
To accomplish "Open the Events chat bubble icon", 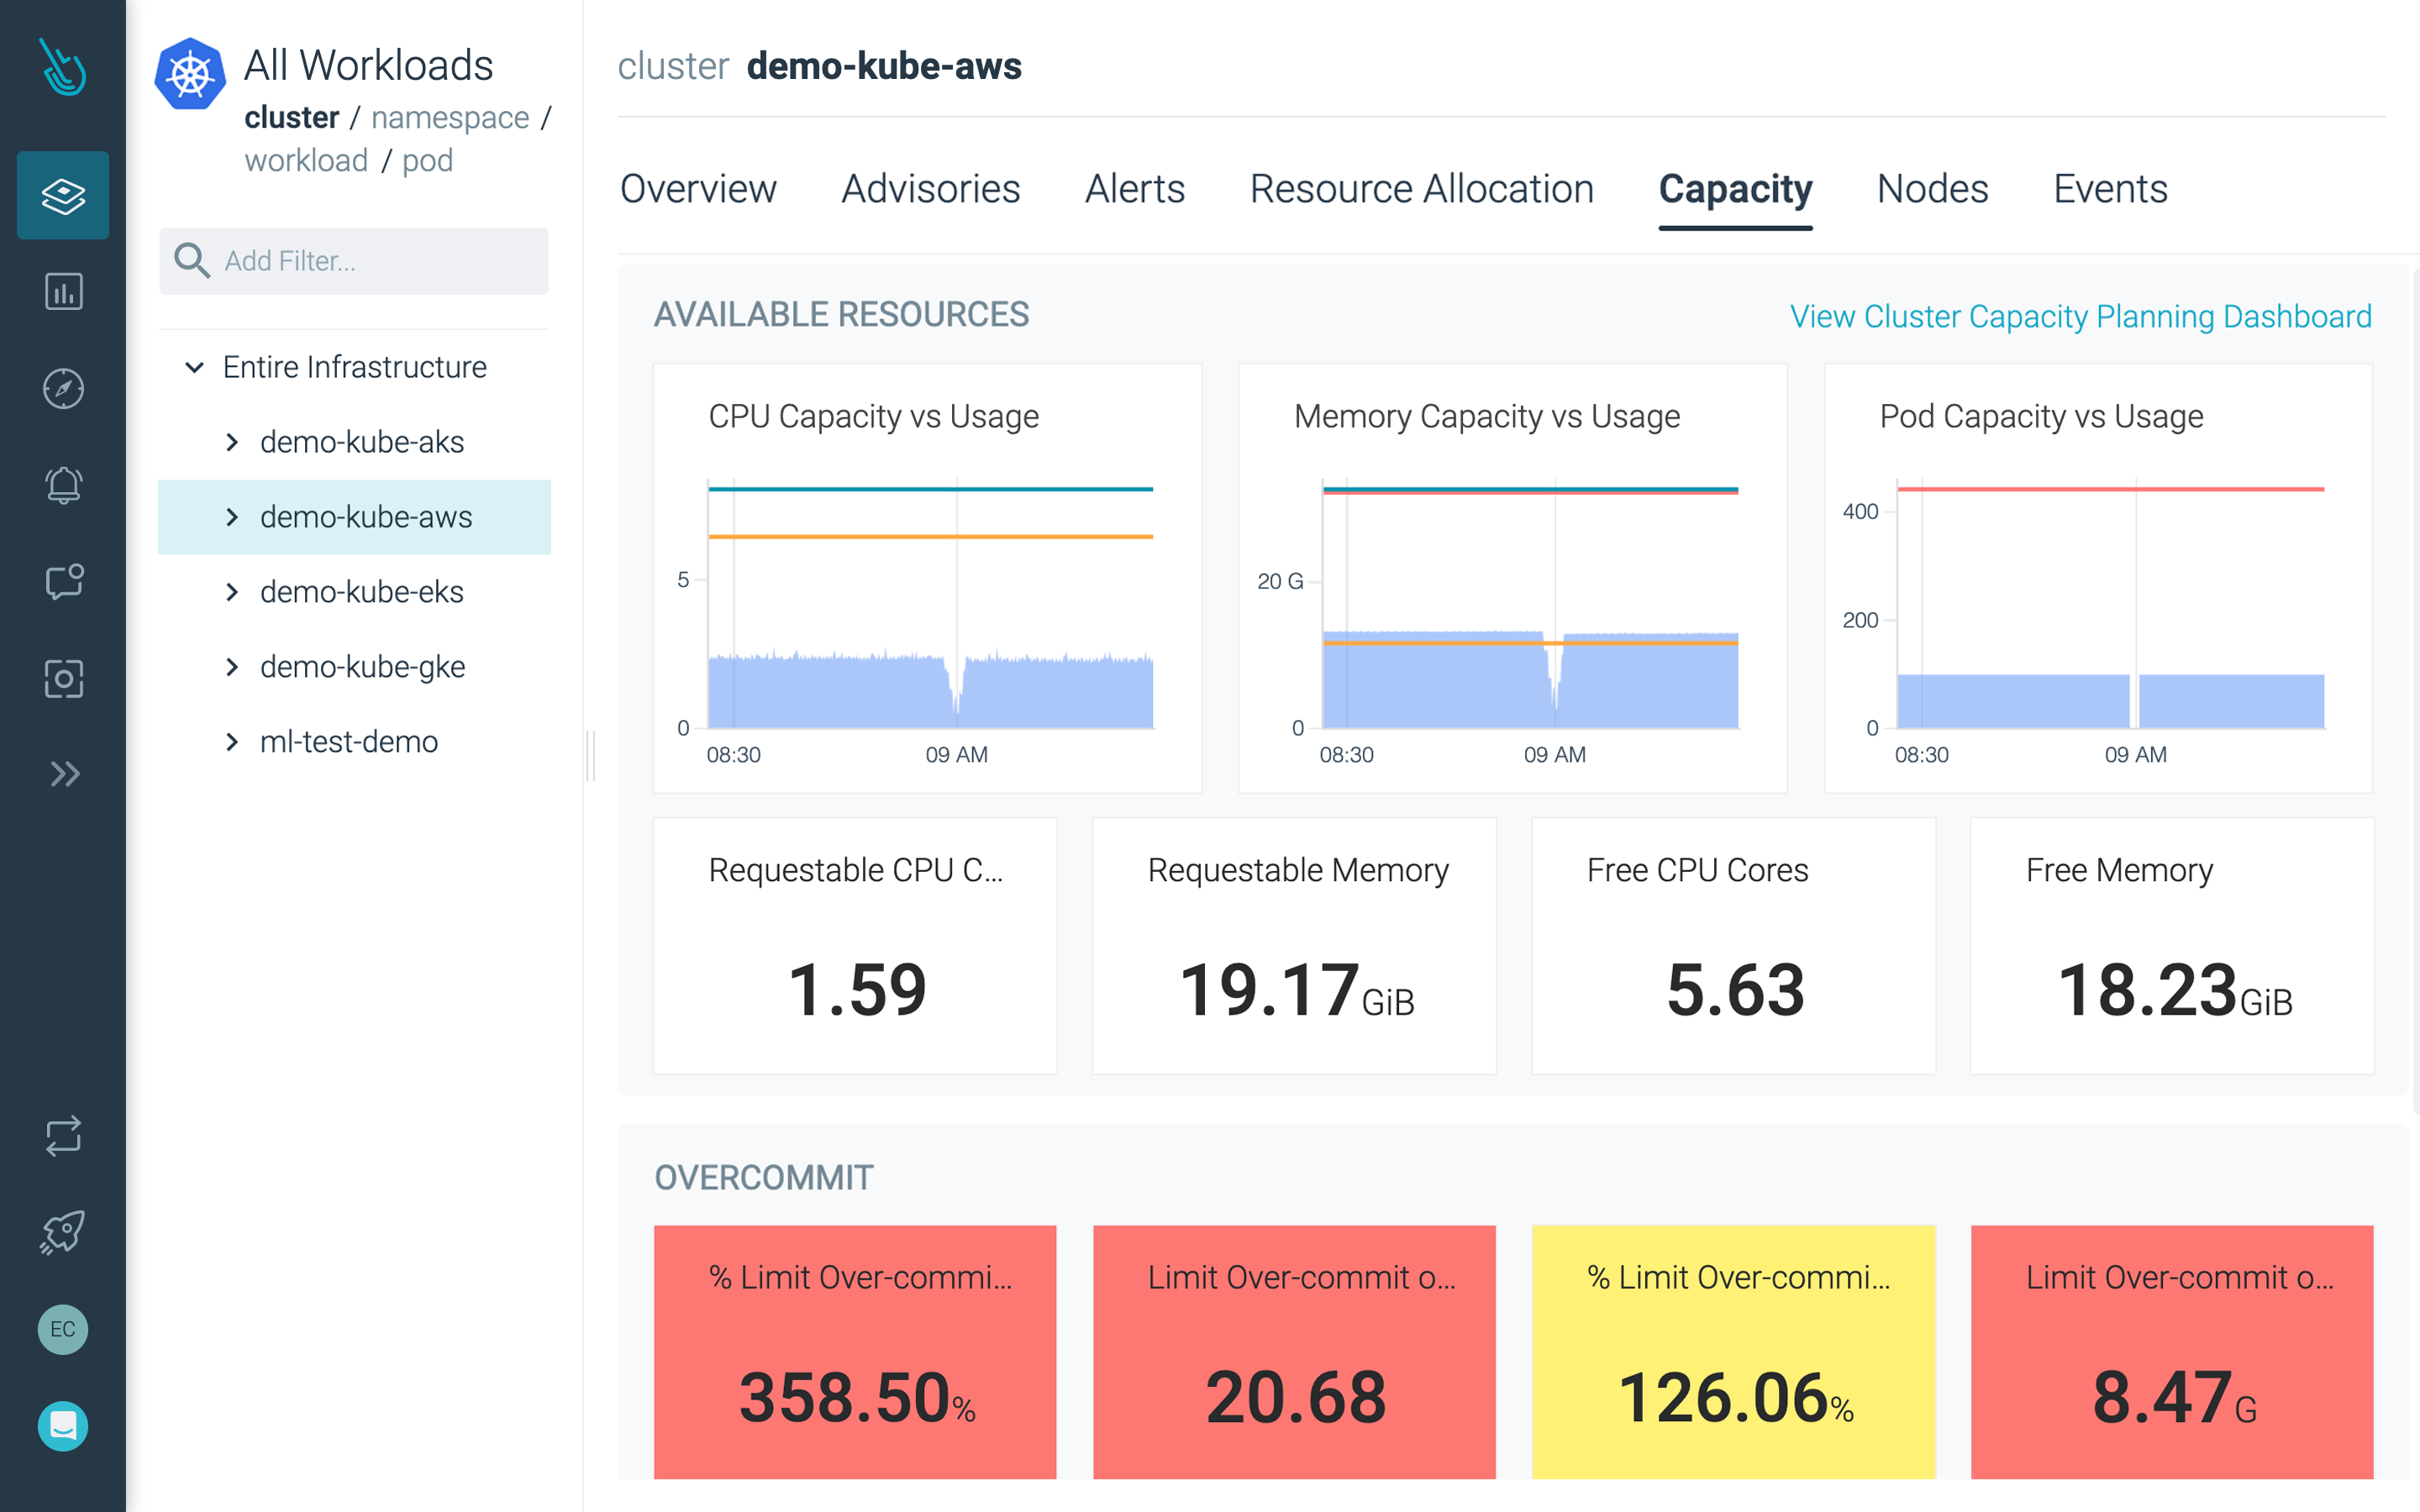I will tap(63, 582).
